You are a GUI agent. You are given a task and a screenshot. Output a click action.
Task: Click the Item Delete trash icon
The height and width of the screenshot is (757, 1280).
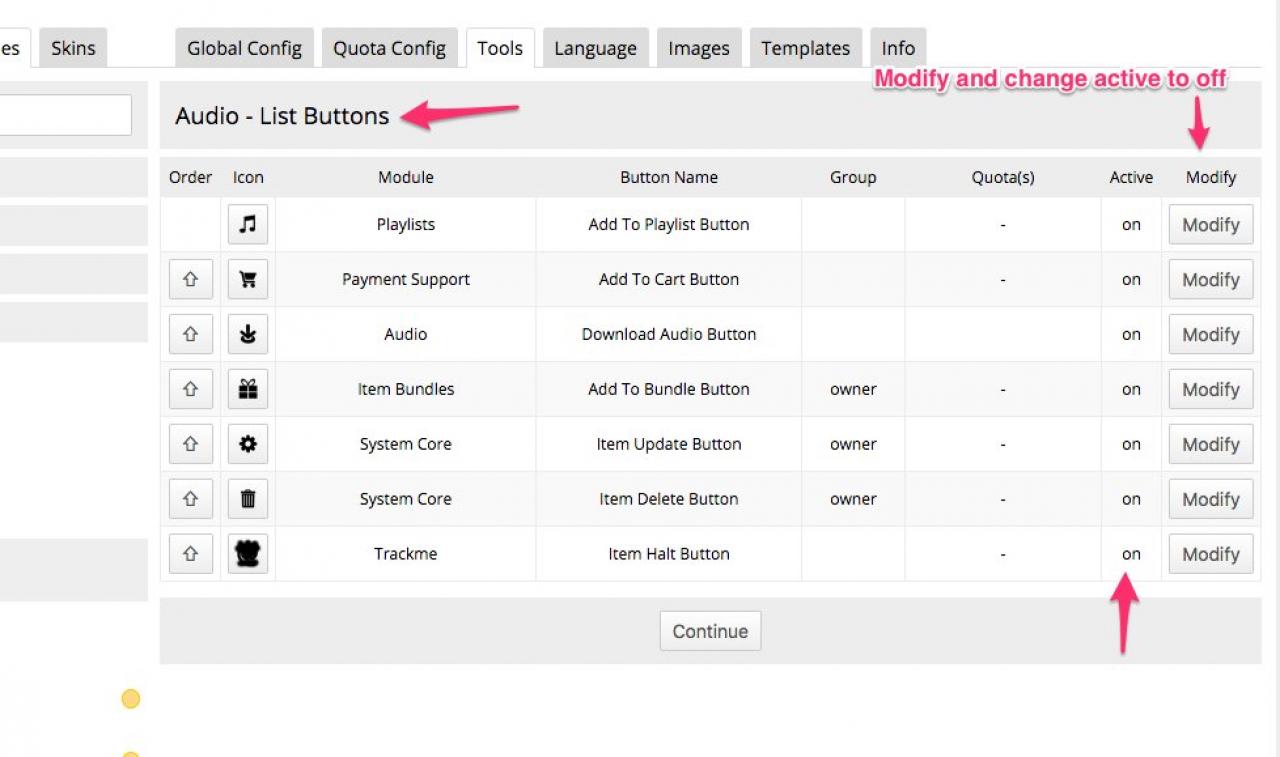(248, 499)
